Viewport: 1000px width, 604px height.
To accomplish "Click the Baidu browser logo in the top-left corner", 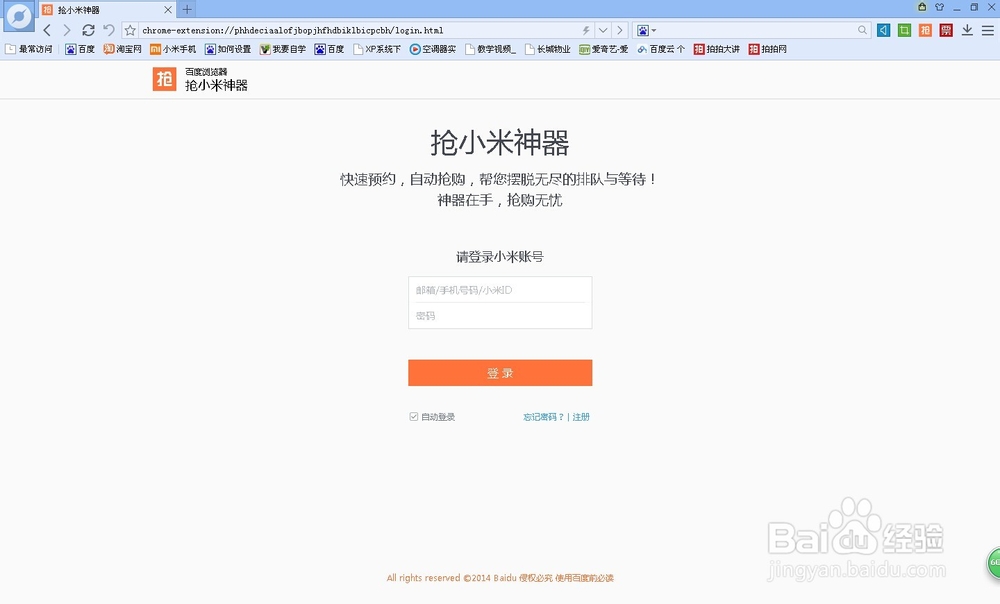I will coord(18,17).
